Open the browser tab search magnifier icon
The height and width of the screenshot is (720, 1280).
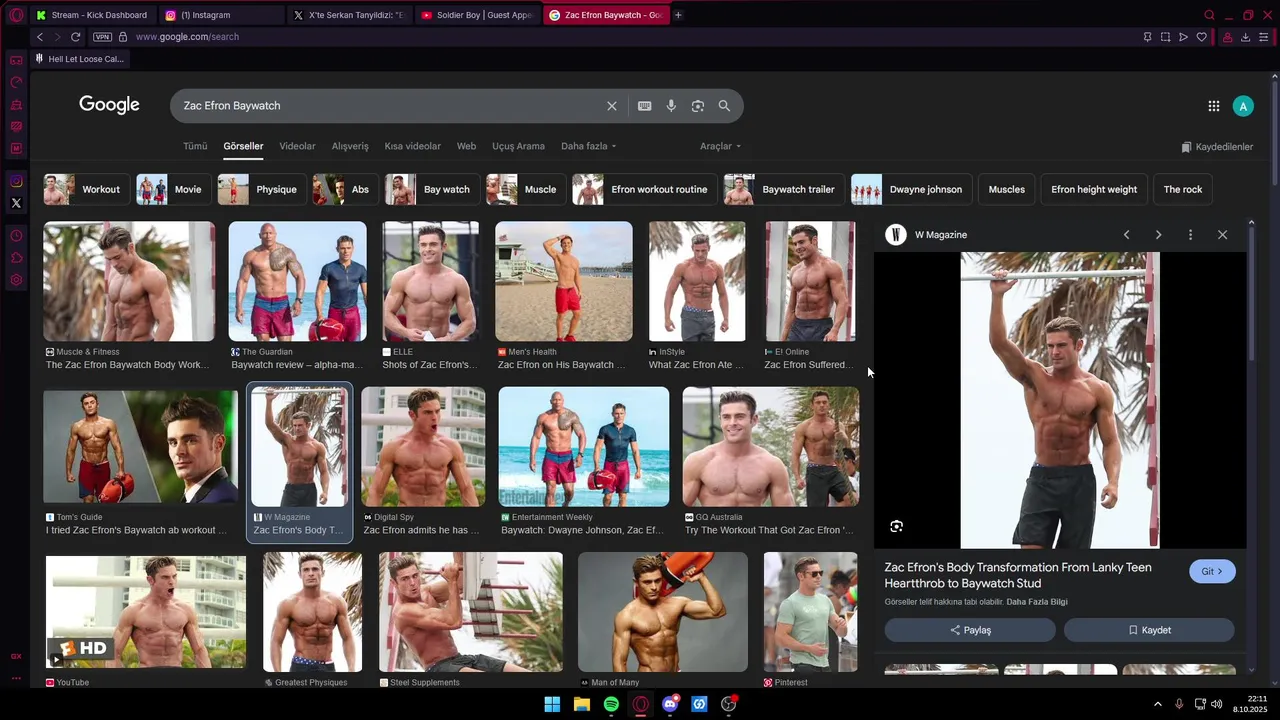(x=1209, y=15)
